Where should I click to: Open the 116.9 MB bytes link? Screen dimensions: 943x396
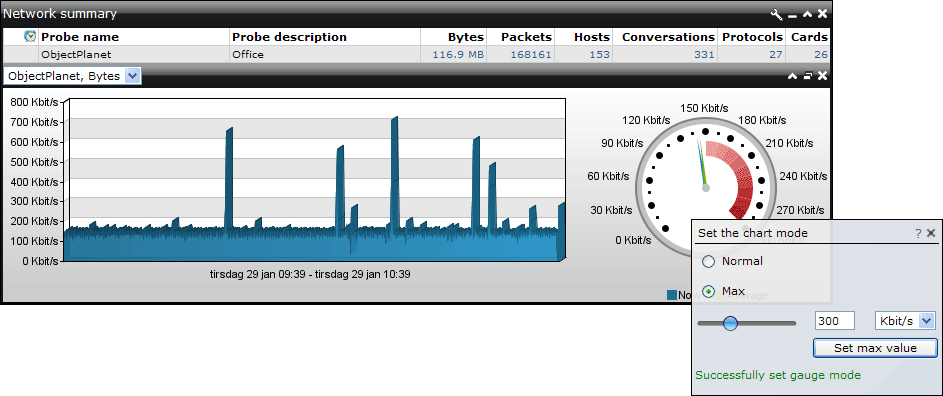coord(458,55)
